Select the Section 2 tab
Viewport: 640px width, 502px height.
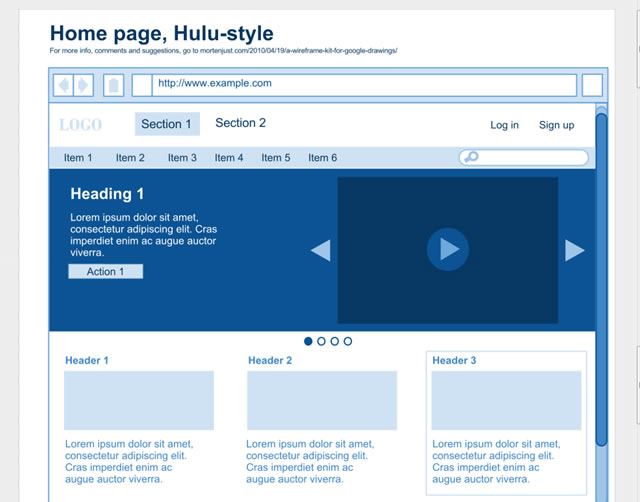pos(240,123)
